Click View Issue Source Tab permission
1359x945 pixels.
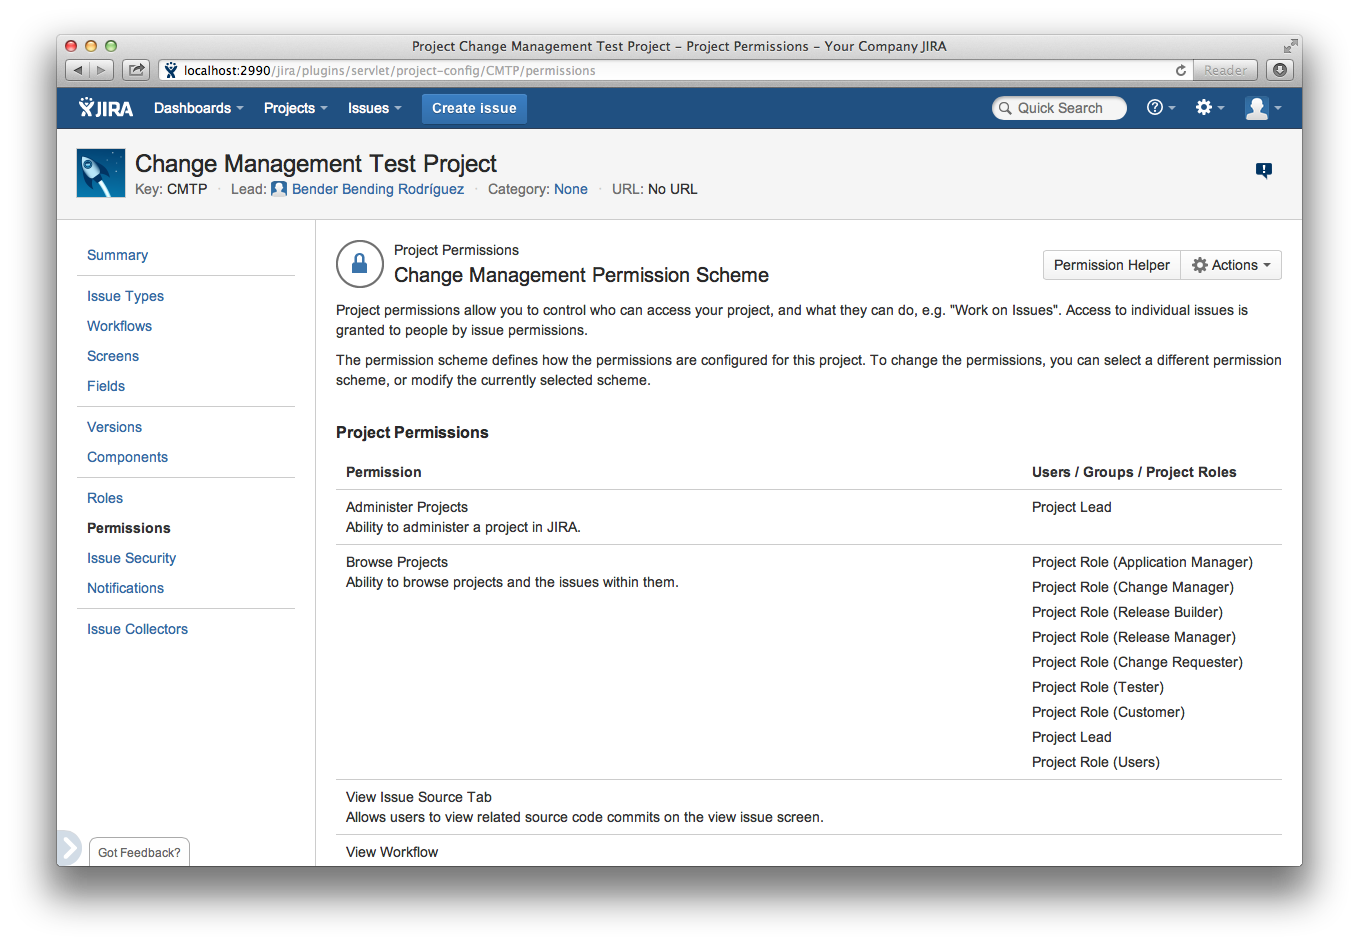click(x=419, y=797)
